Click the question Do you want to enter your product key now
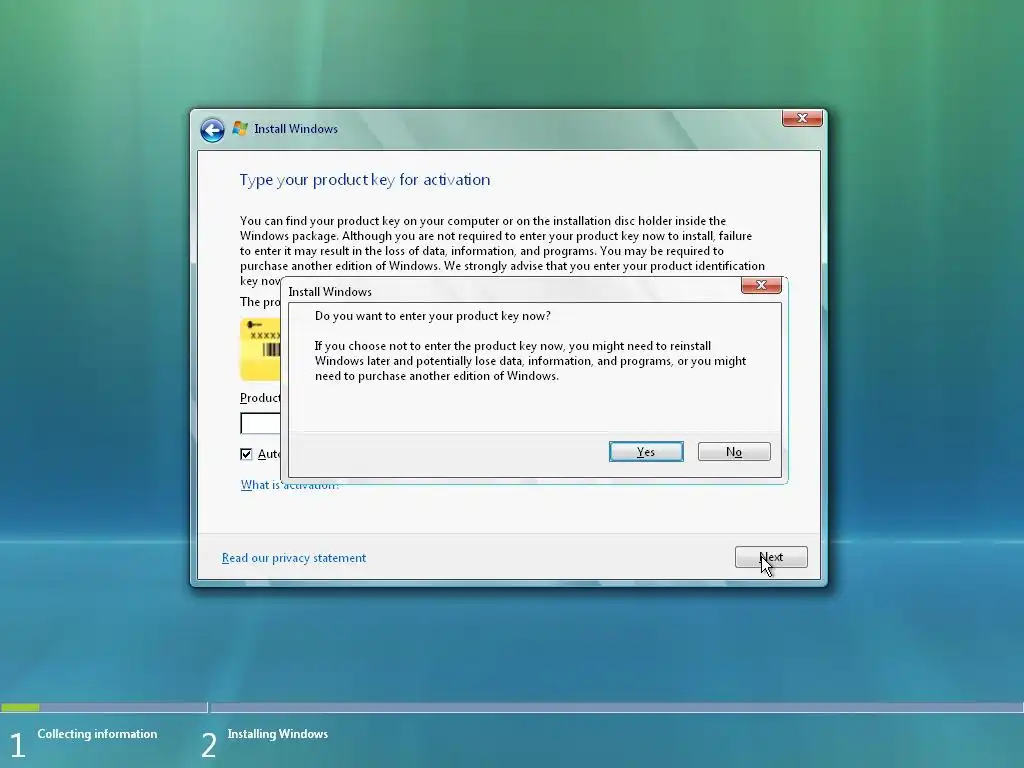This screenshot has height=768, width=1024. point(432,316)
